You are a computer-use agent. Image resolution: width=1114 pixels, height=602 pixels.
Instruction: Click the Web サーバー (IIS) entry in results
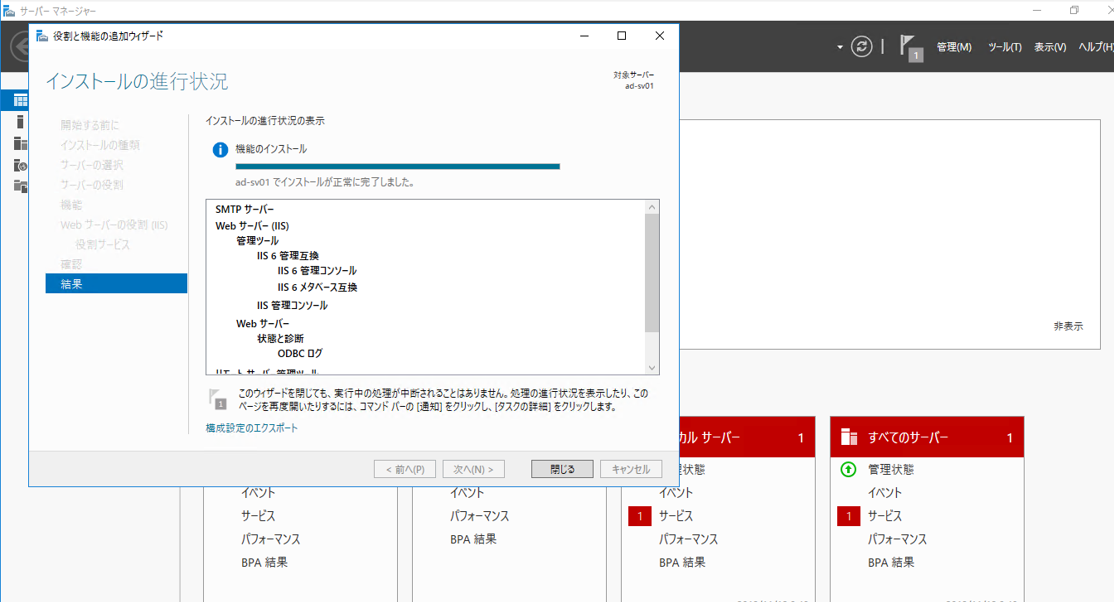(252, 225)
